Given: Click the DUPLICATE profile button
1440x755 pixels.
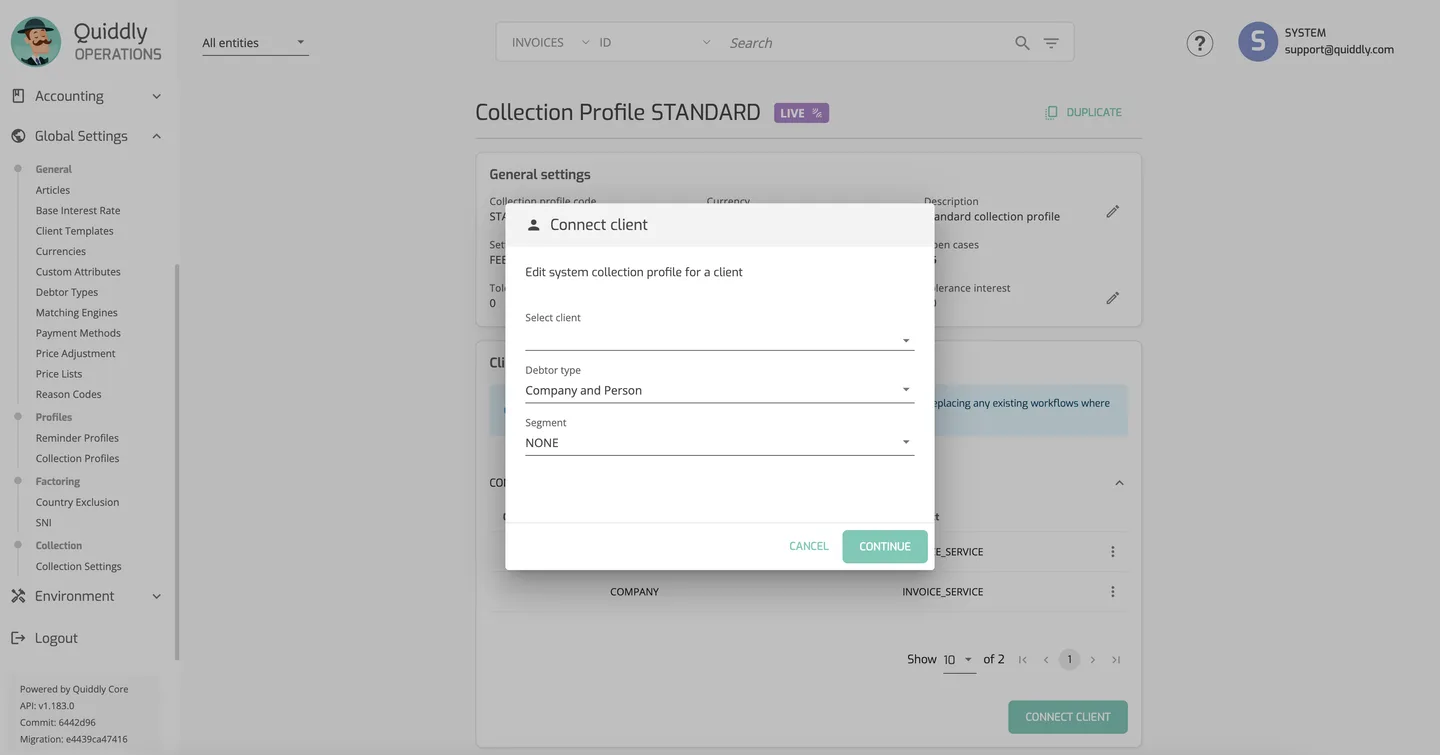Looking at the screenshot, I should pyautogui.click(x=1083, y=112).
